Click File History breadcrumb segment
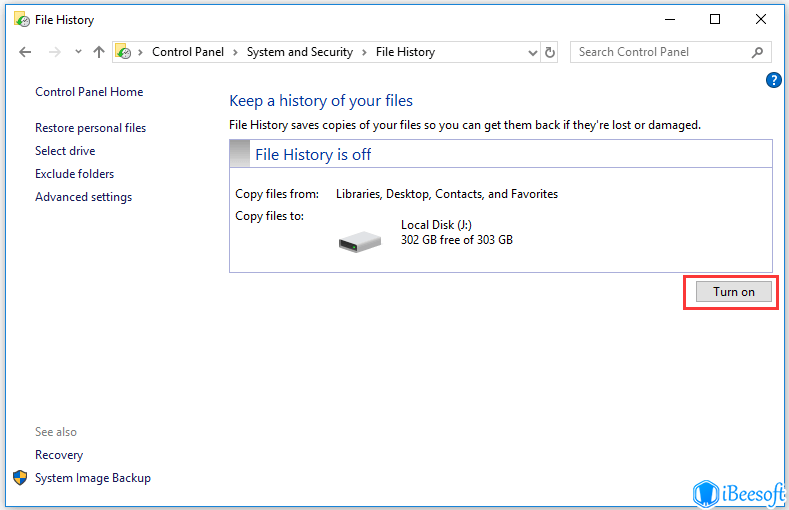 [405, 52]
